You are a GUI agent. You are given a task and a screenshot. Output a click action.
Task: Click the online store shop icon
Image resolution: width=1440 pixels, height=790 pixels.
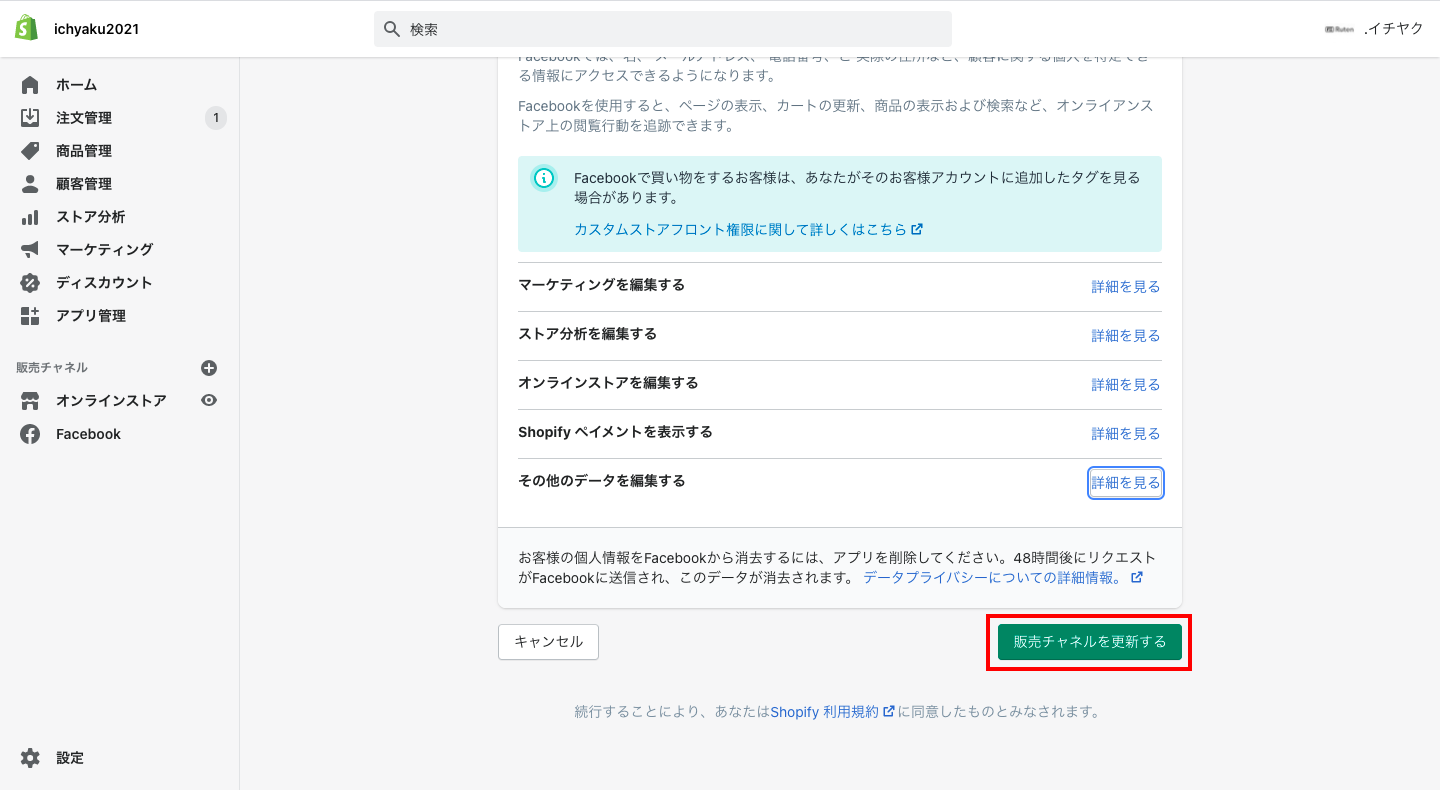click(30, 401)
